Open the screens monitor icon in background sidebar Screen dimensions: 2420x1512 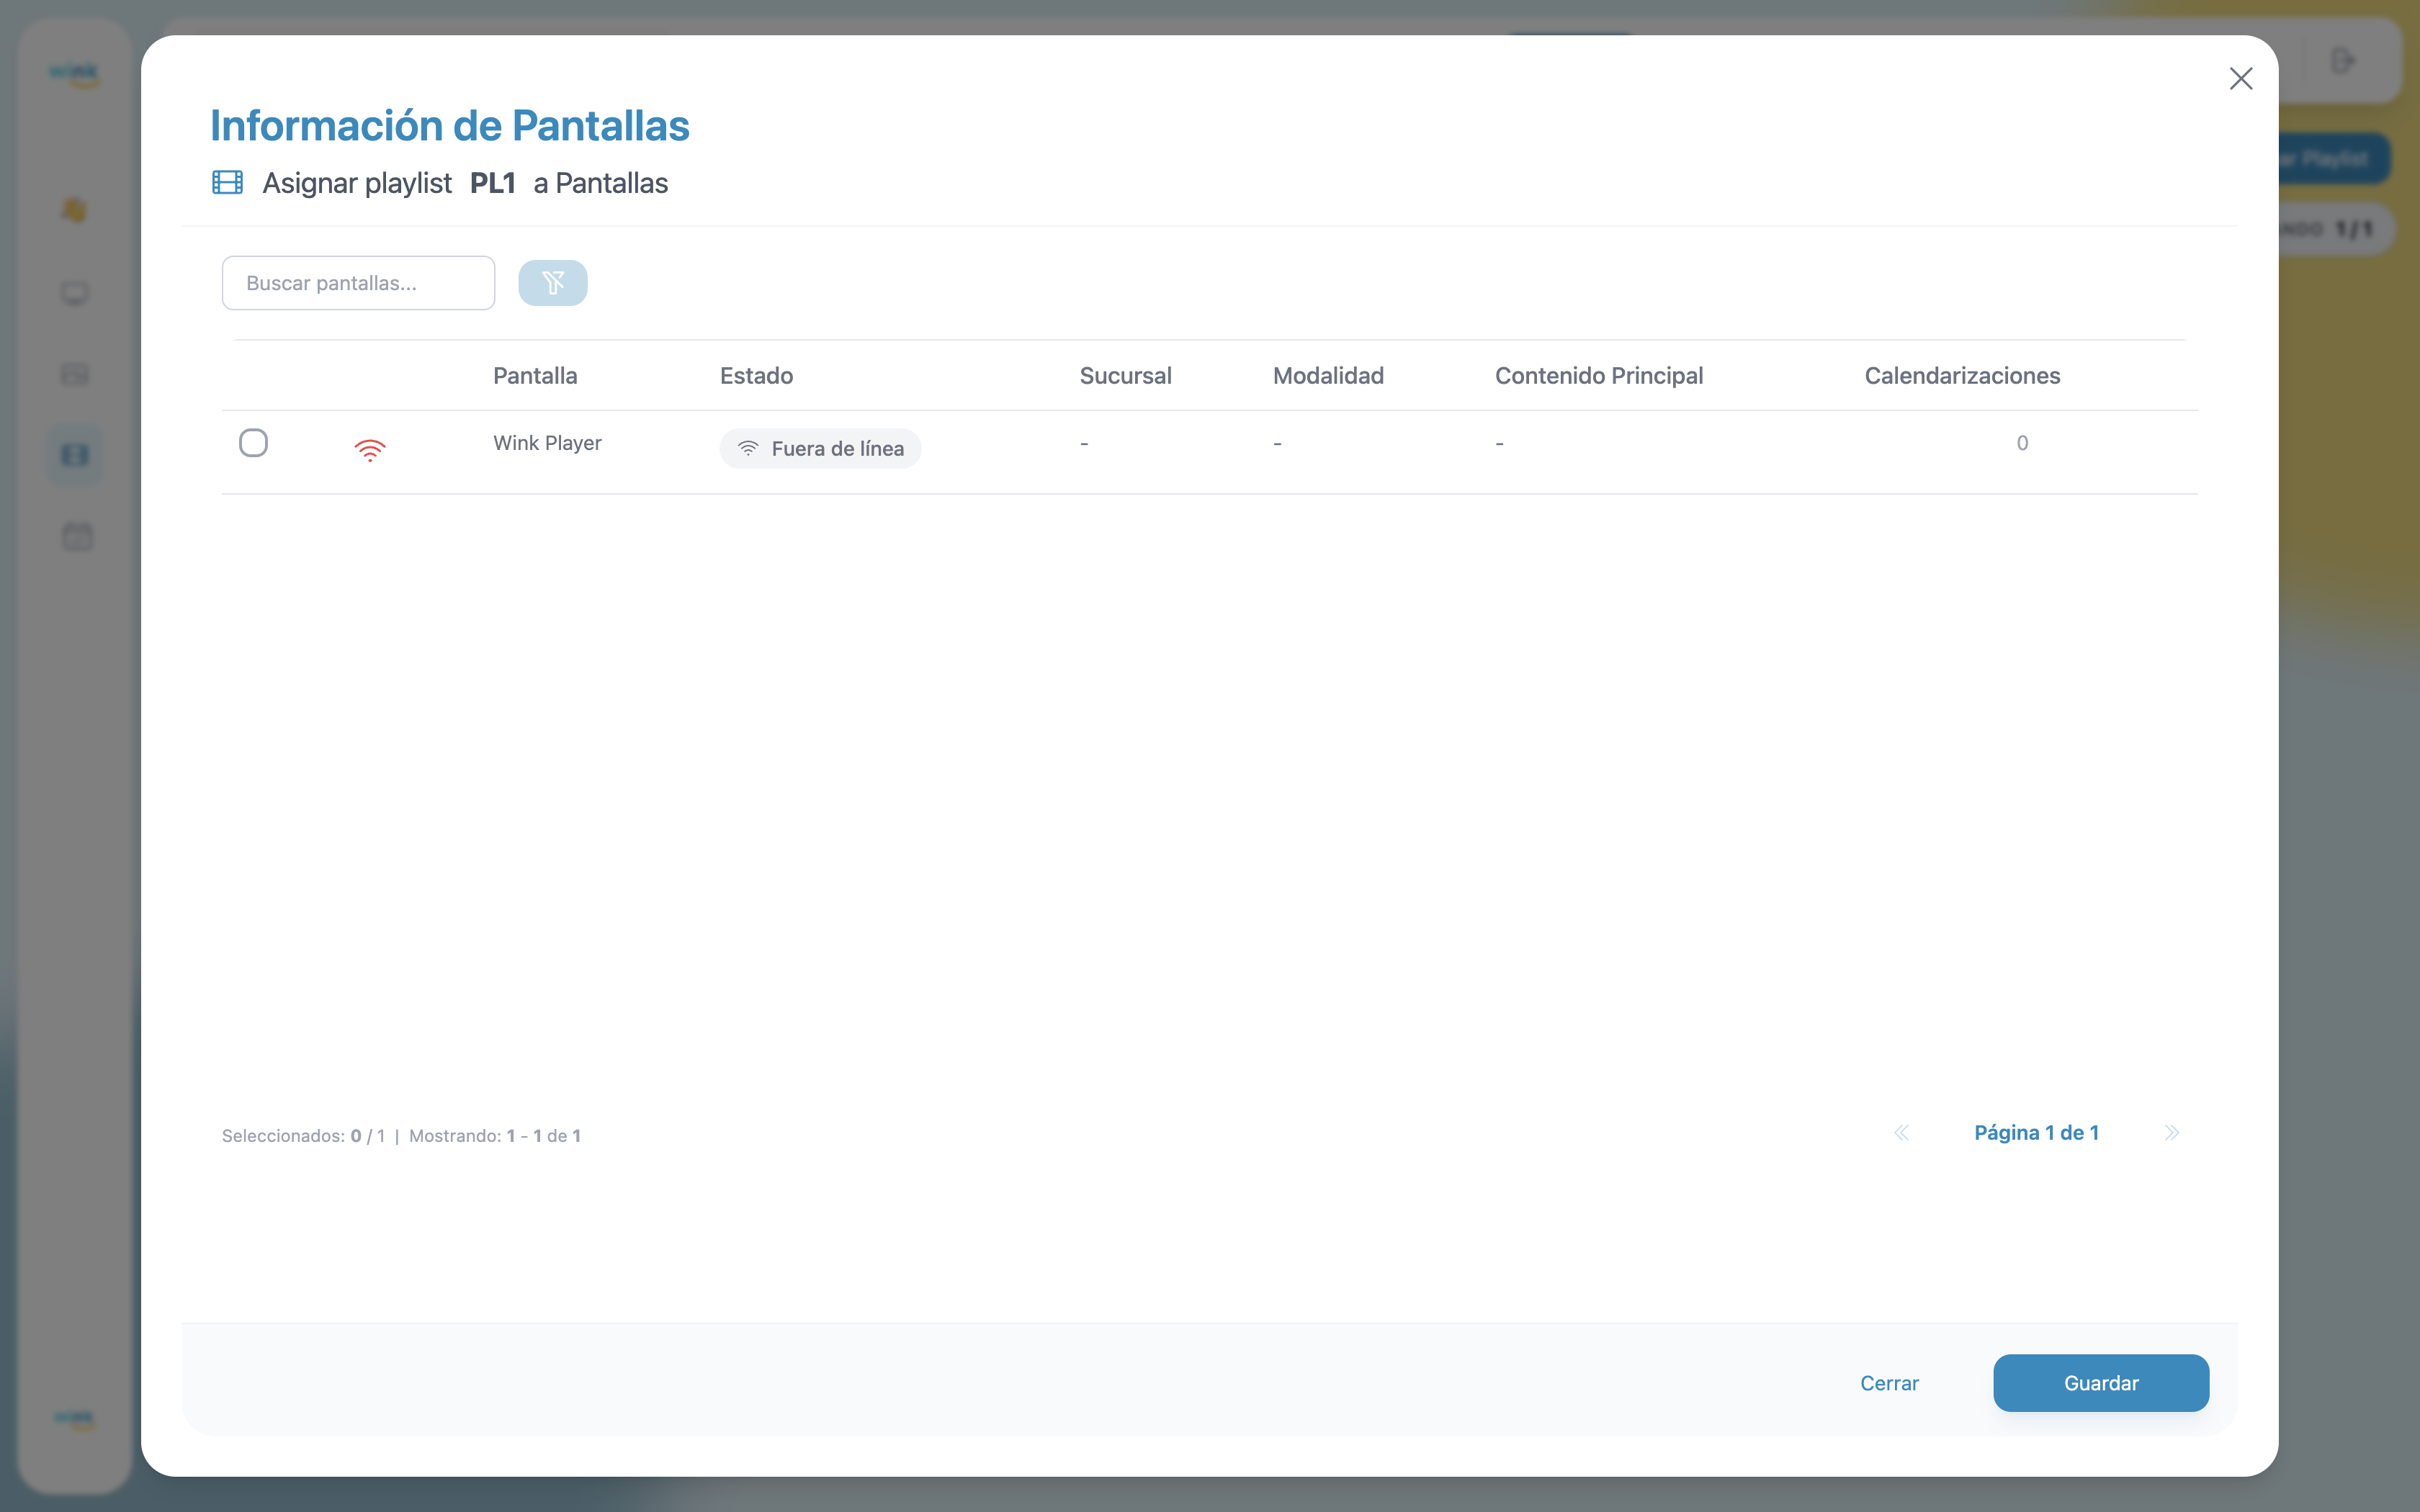click(x=75, y=293)
